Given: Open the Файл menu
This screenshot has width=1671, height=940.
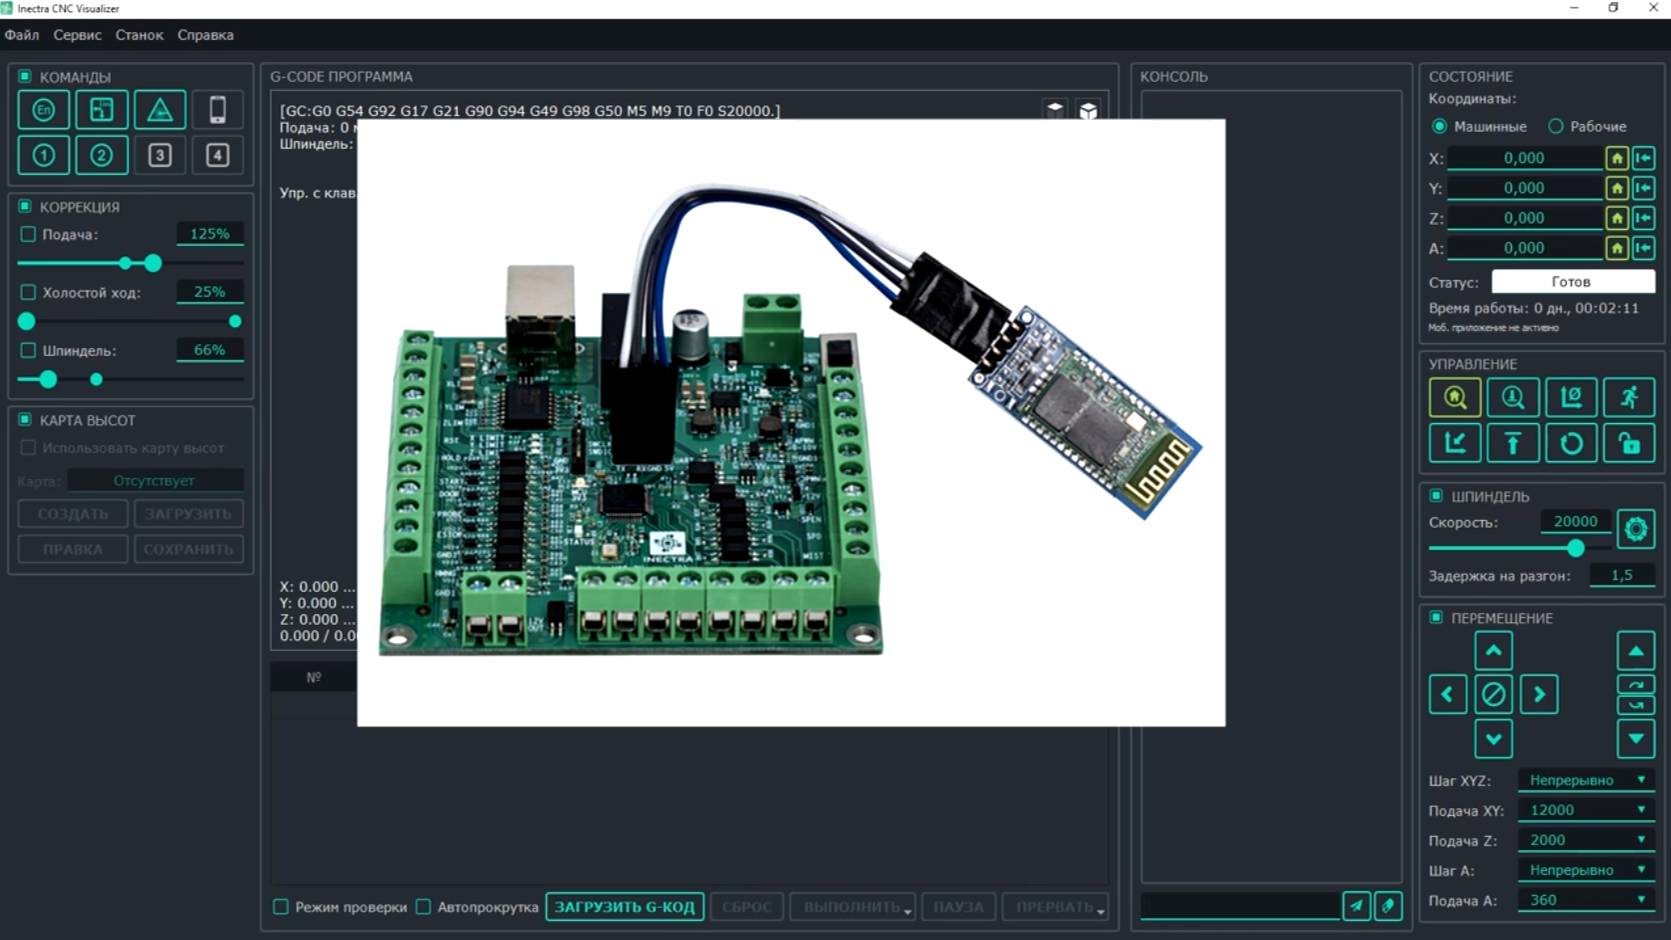Looking at the screenshot, I should pos(22,35).
